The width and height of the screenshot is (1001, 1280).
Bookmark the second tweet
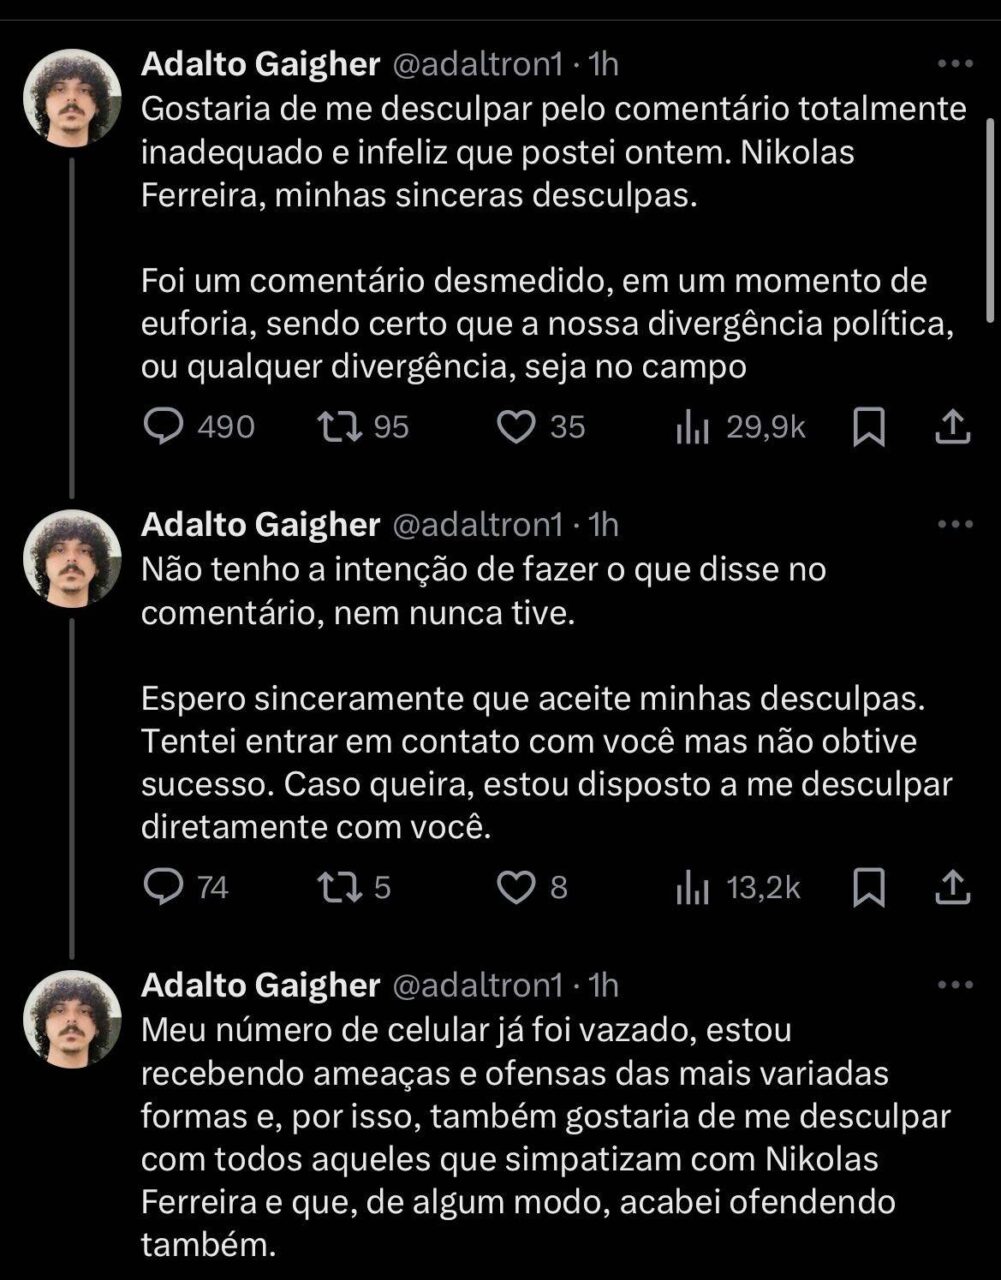(x=869, y=888)
